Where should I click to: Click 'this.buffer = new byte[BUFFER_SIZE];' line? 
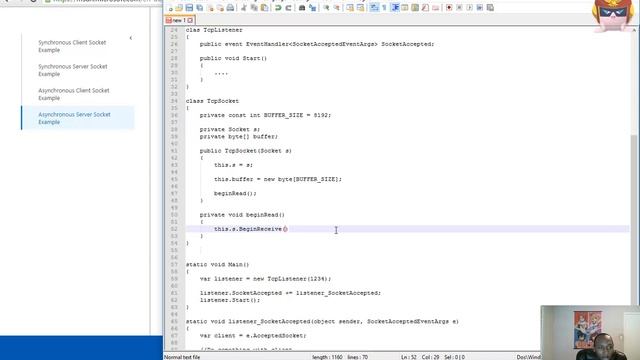[278, 179]
